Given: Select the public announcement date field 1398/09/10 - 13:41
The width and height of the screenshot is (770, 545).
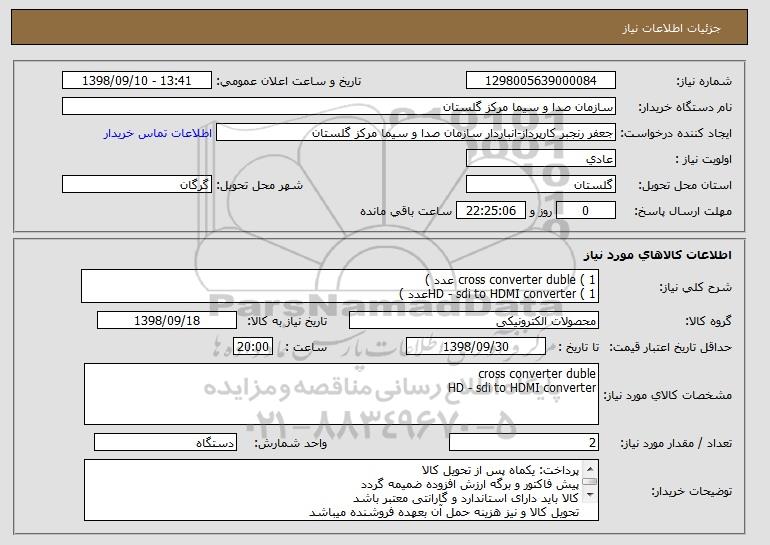Looking at the screenshot, I should 137,81.
